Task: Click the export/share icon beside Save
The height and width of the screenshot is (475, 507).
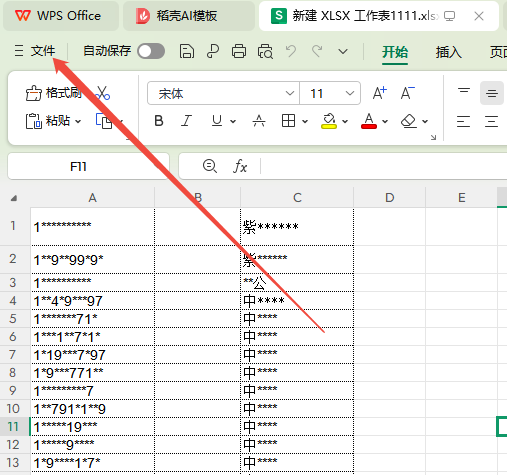Action: (213, 52)
